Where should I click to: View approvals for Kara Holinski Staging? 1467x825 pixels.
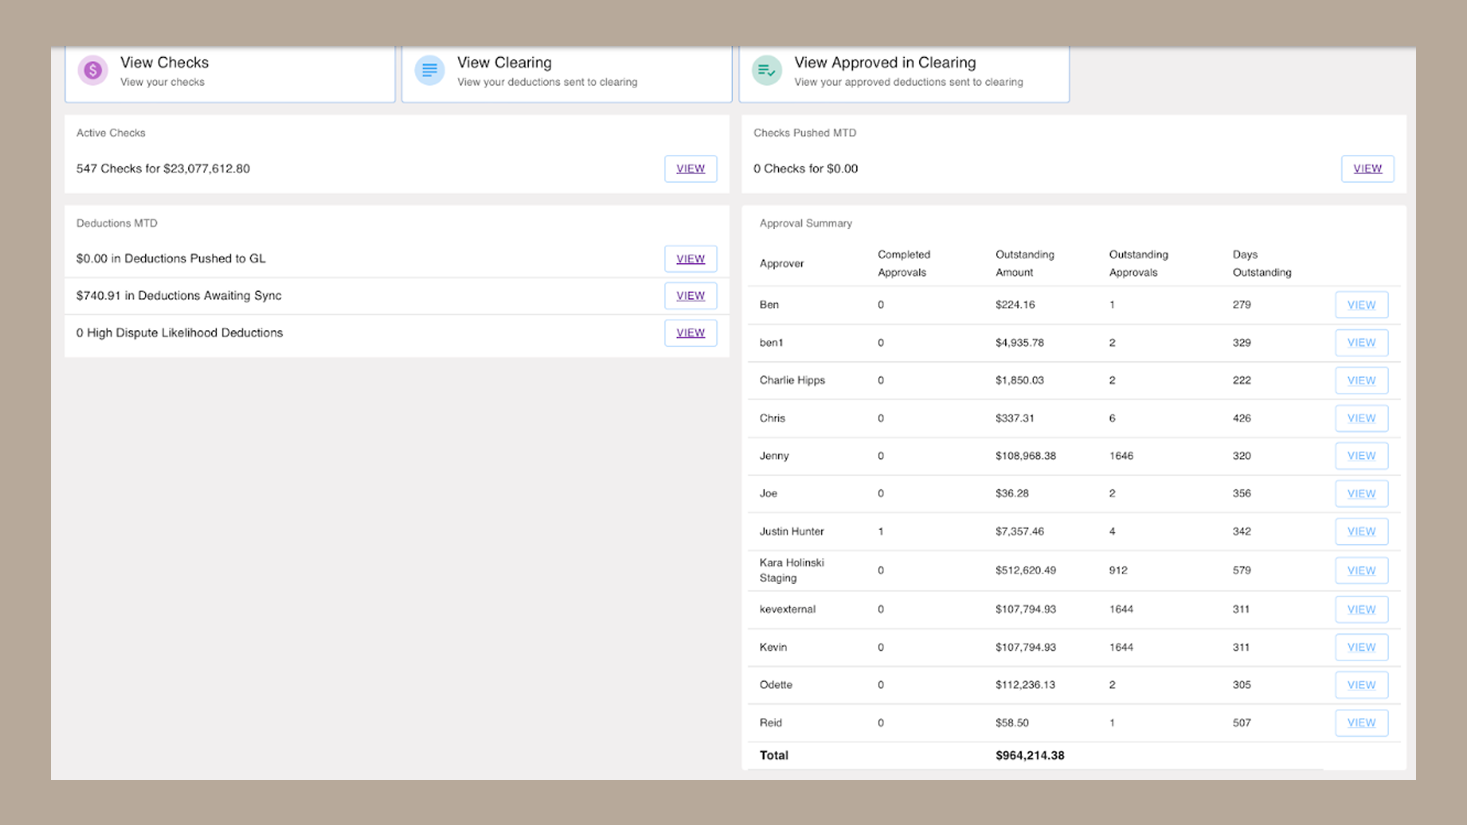tap(1361, 571)
